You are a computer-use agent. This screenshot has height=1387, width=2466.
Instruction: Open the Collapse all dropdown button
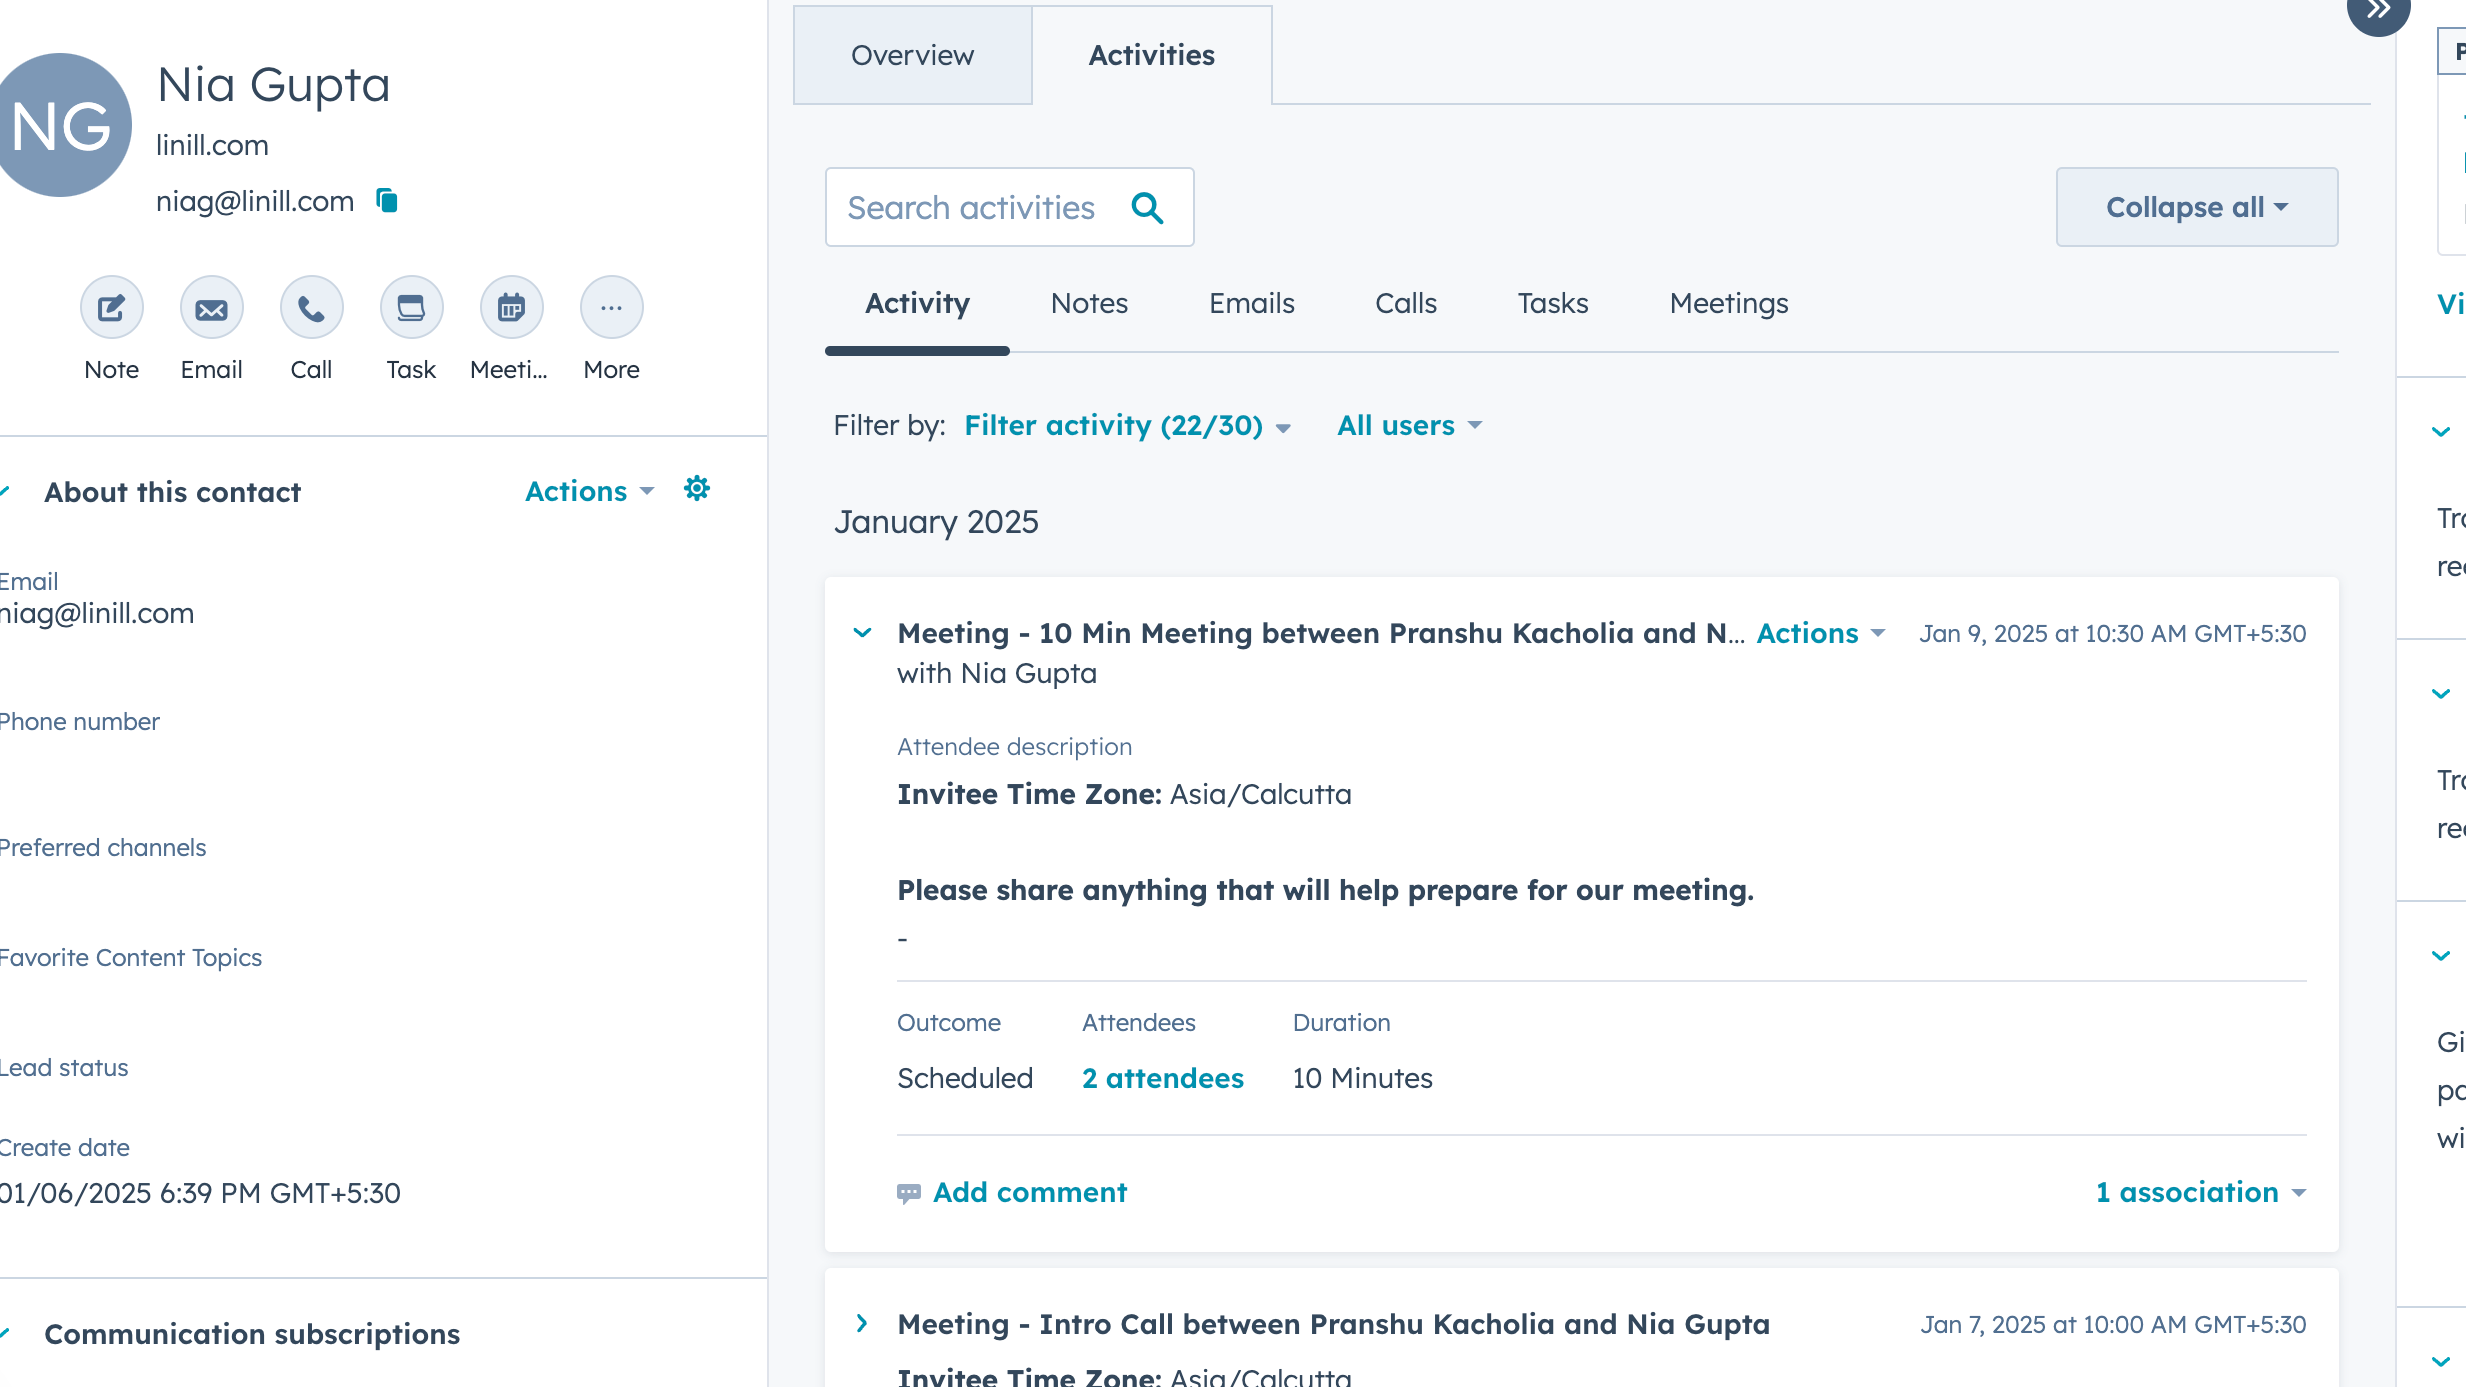click(2196, 207)
